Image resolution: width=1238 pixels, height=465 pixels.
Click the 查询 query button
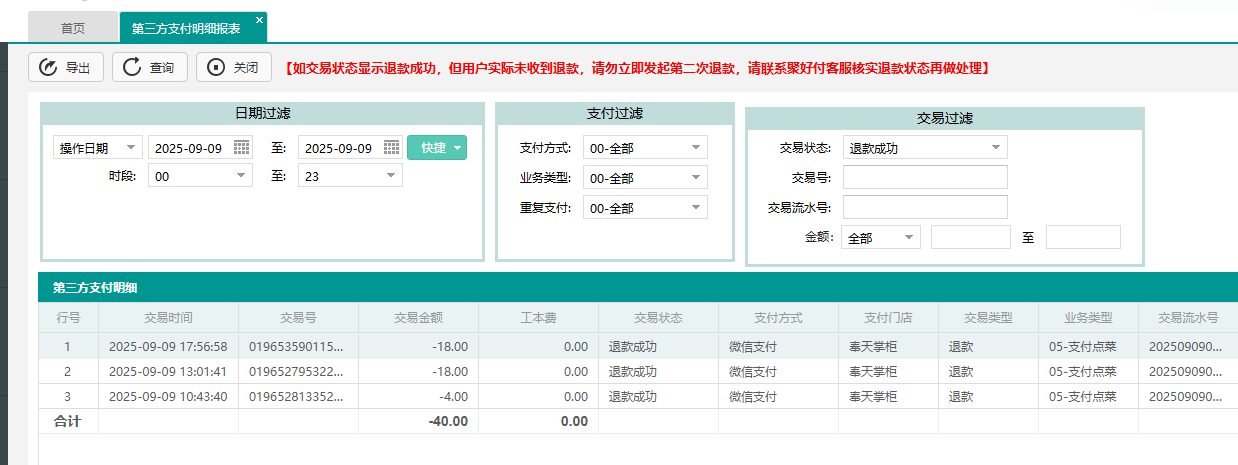click(150, 68)
